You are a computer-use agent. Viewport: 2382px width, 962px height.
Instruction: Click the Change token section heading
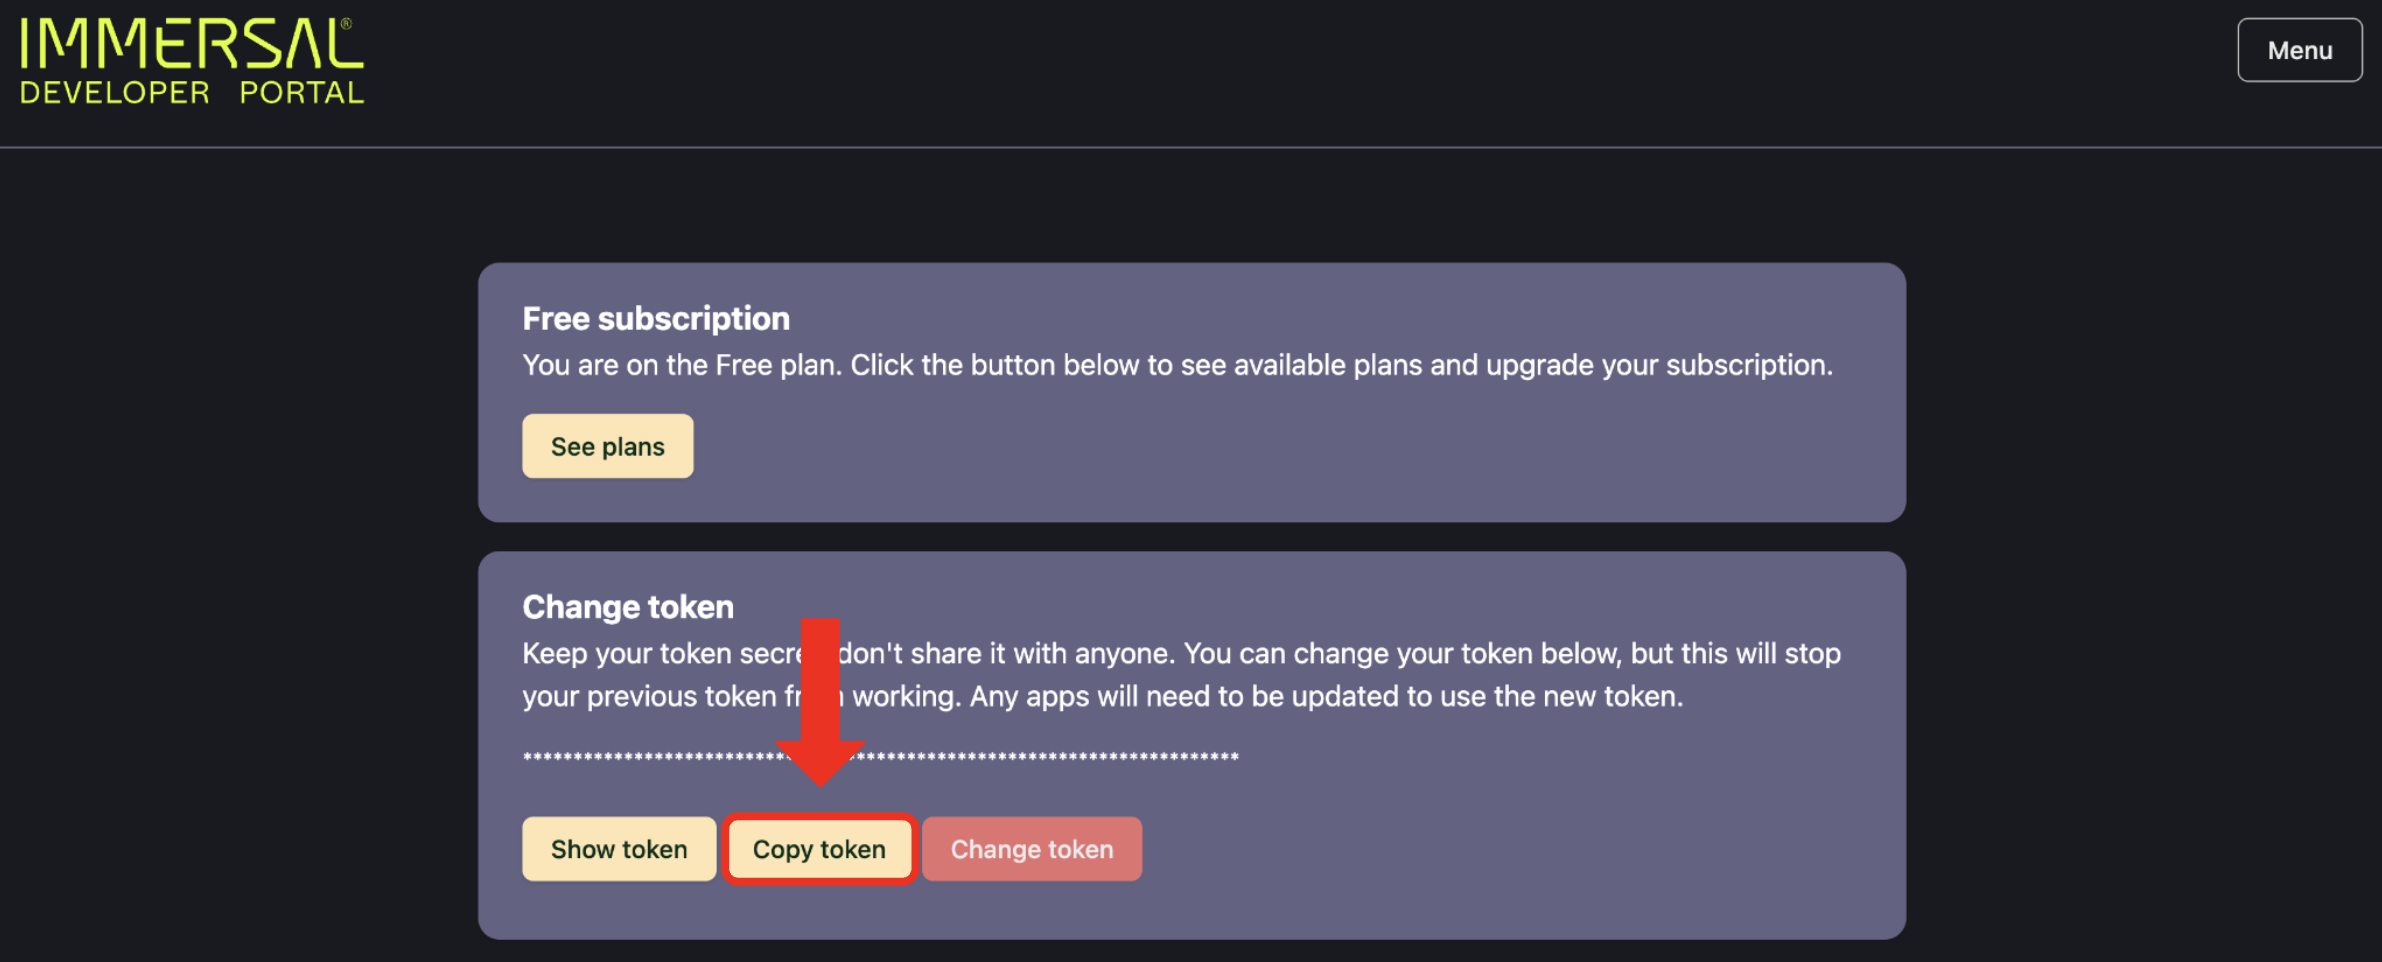pyautogui.click(x=628, y=606)
